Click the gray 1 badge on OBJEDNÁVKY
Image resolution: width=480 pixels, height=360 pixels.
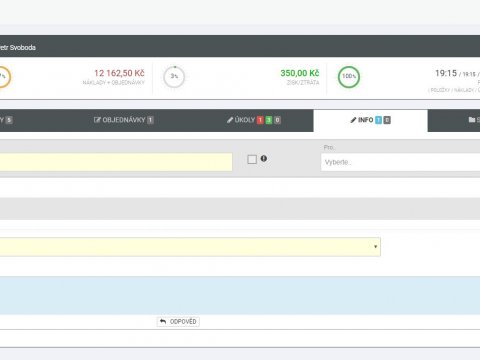150,120
